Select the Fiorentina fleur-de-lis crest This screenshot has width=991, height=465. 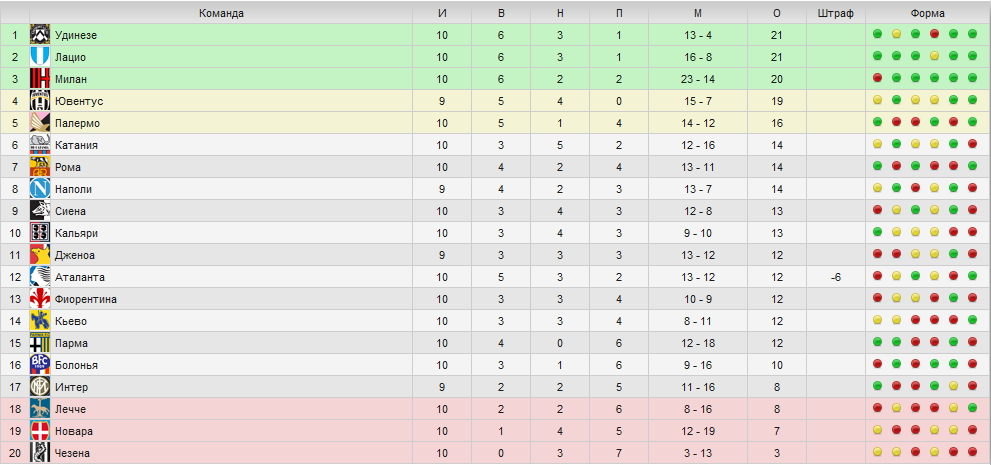[x=40, y=299]
